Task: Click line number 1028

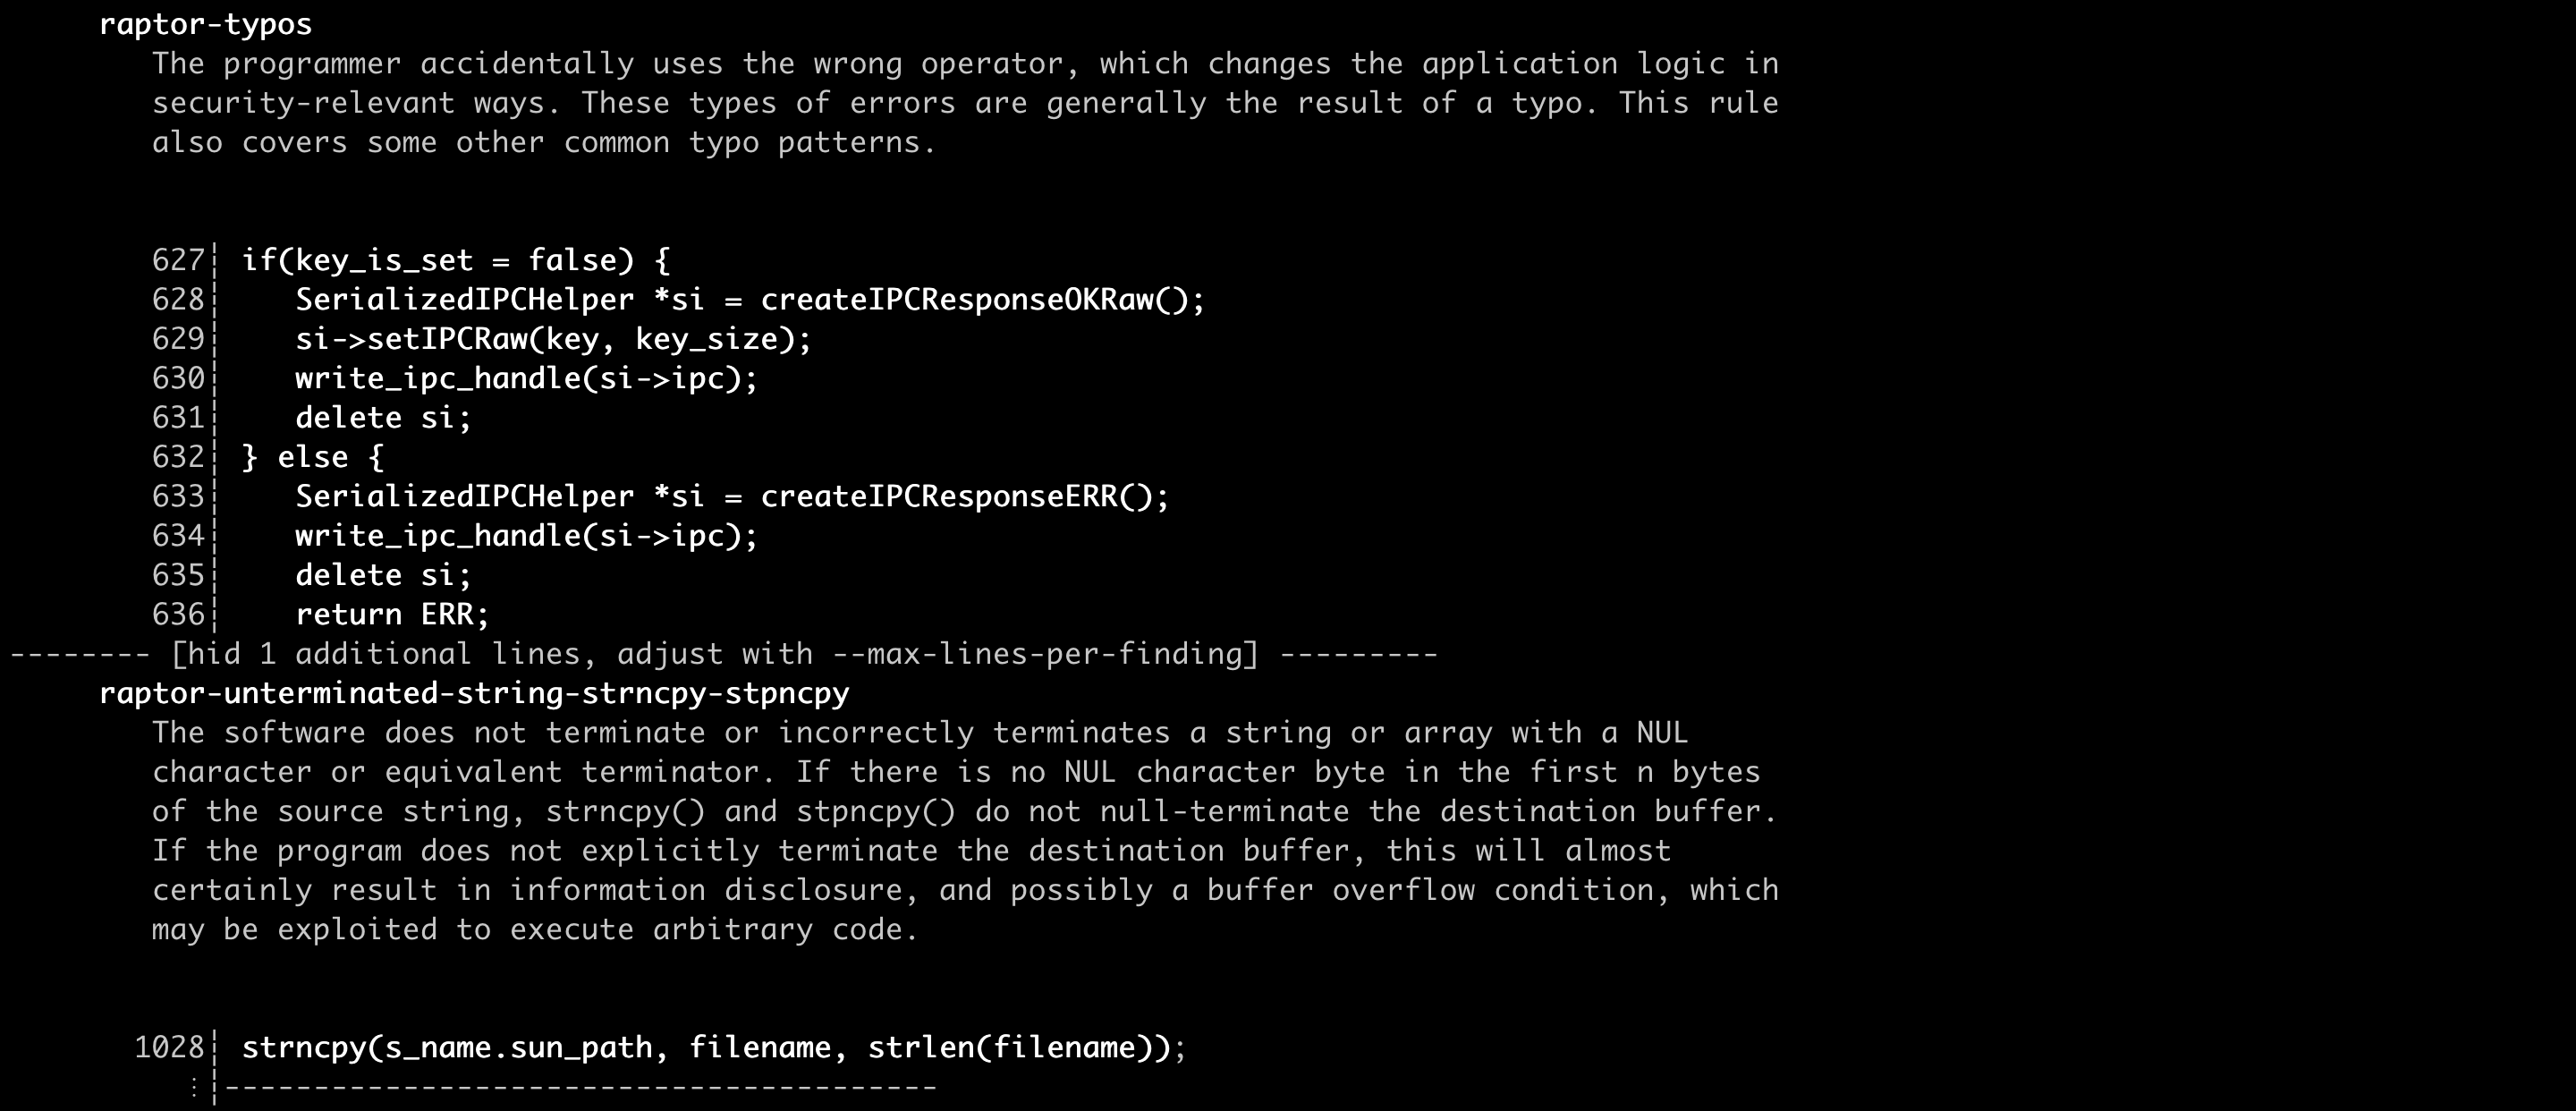Action: pyautogui.click(x=168, y=1047)
